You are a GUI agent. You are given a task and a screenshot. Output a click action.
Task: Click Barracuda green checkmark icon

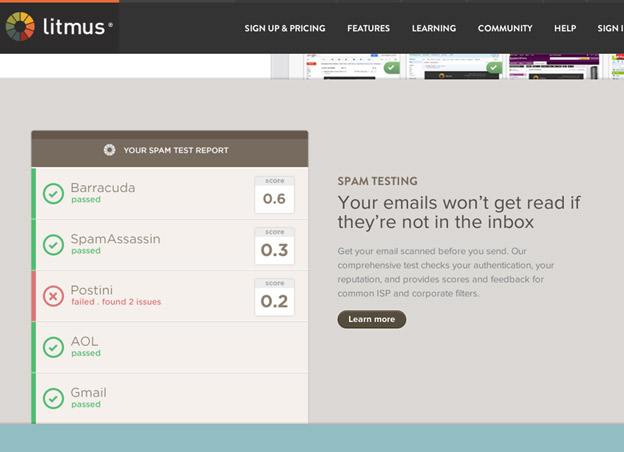(x=53, y=194)
